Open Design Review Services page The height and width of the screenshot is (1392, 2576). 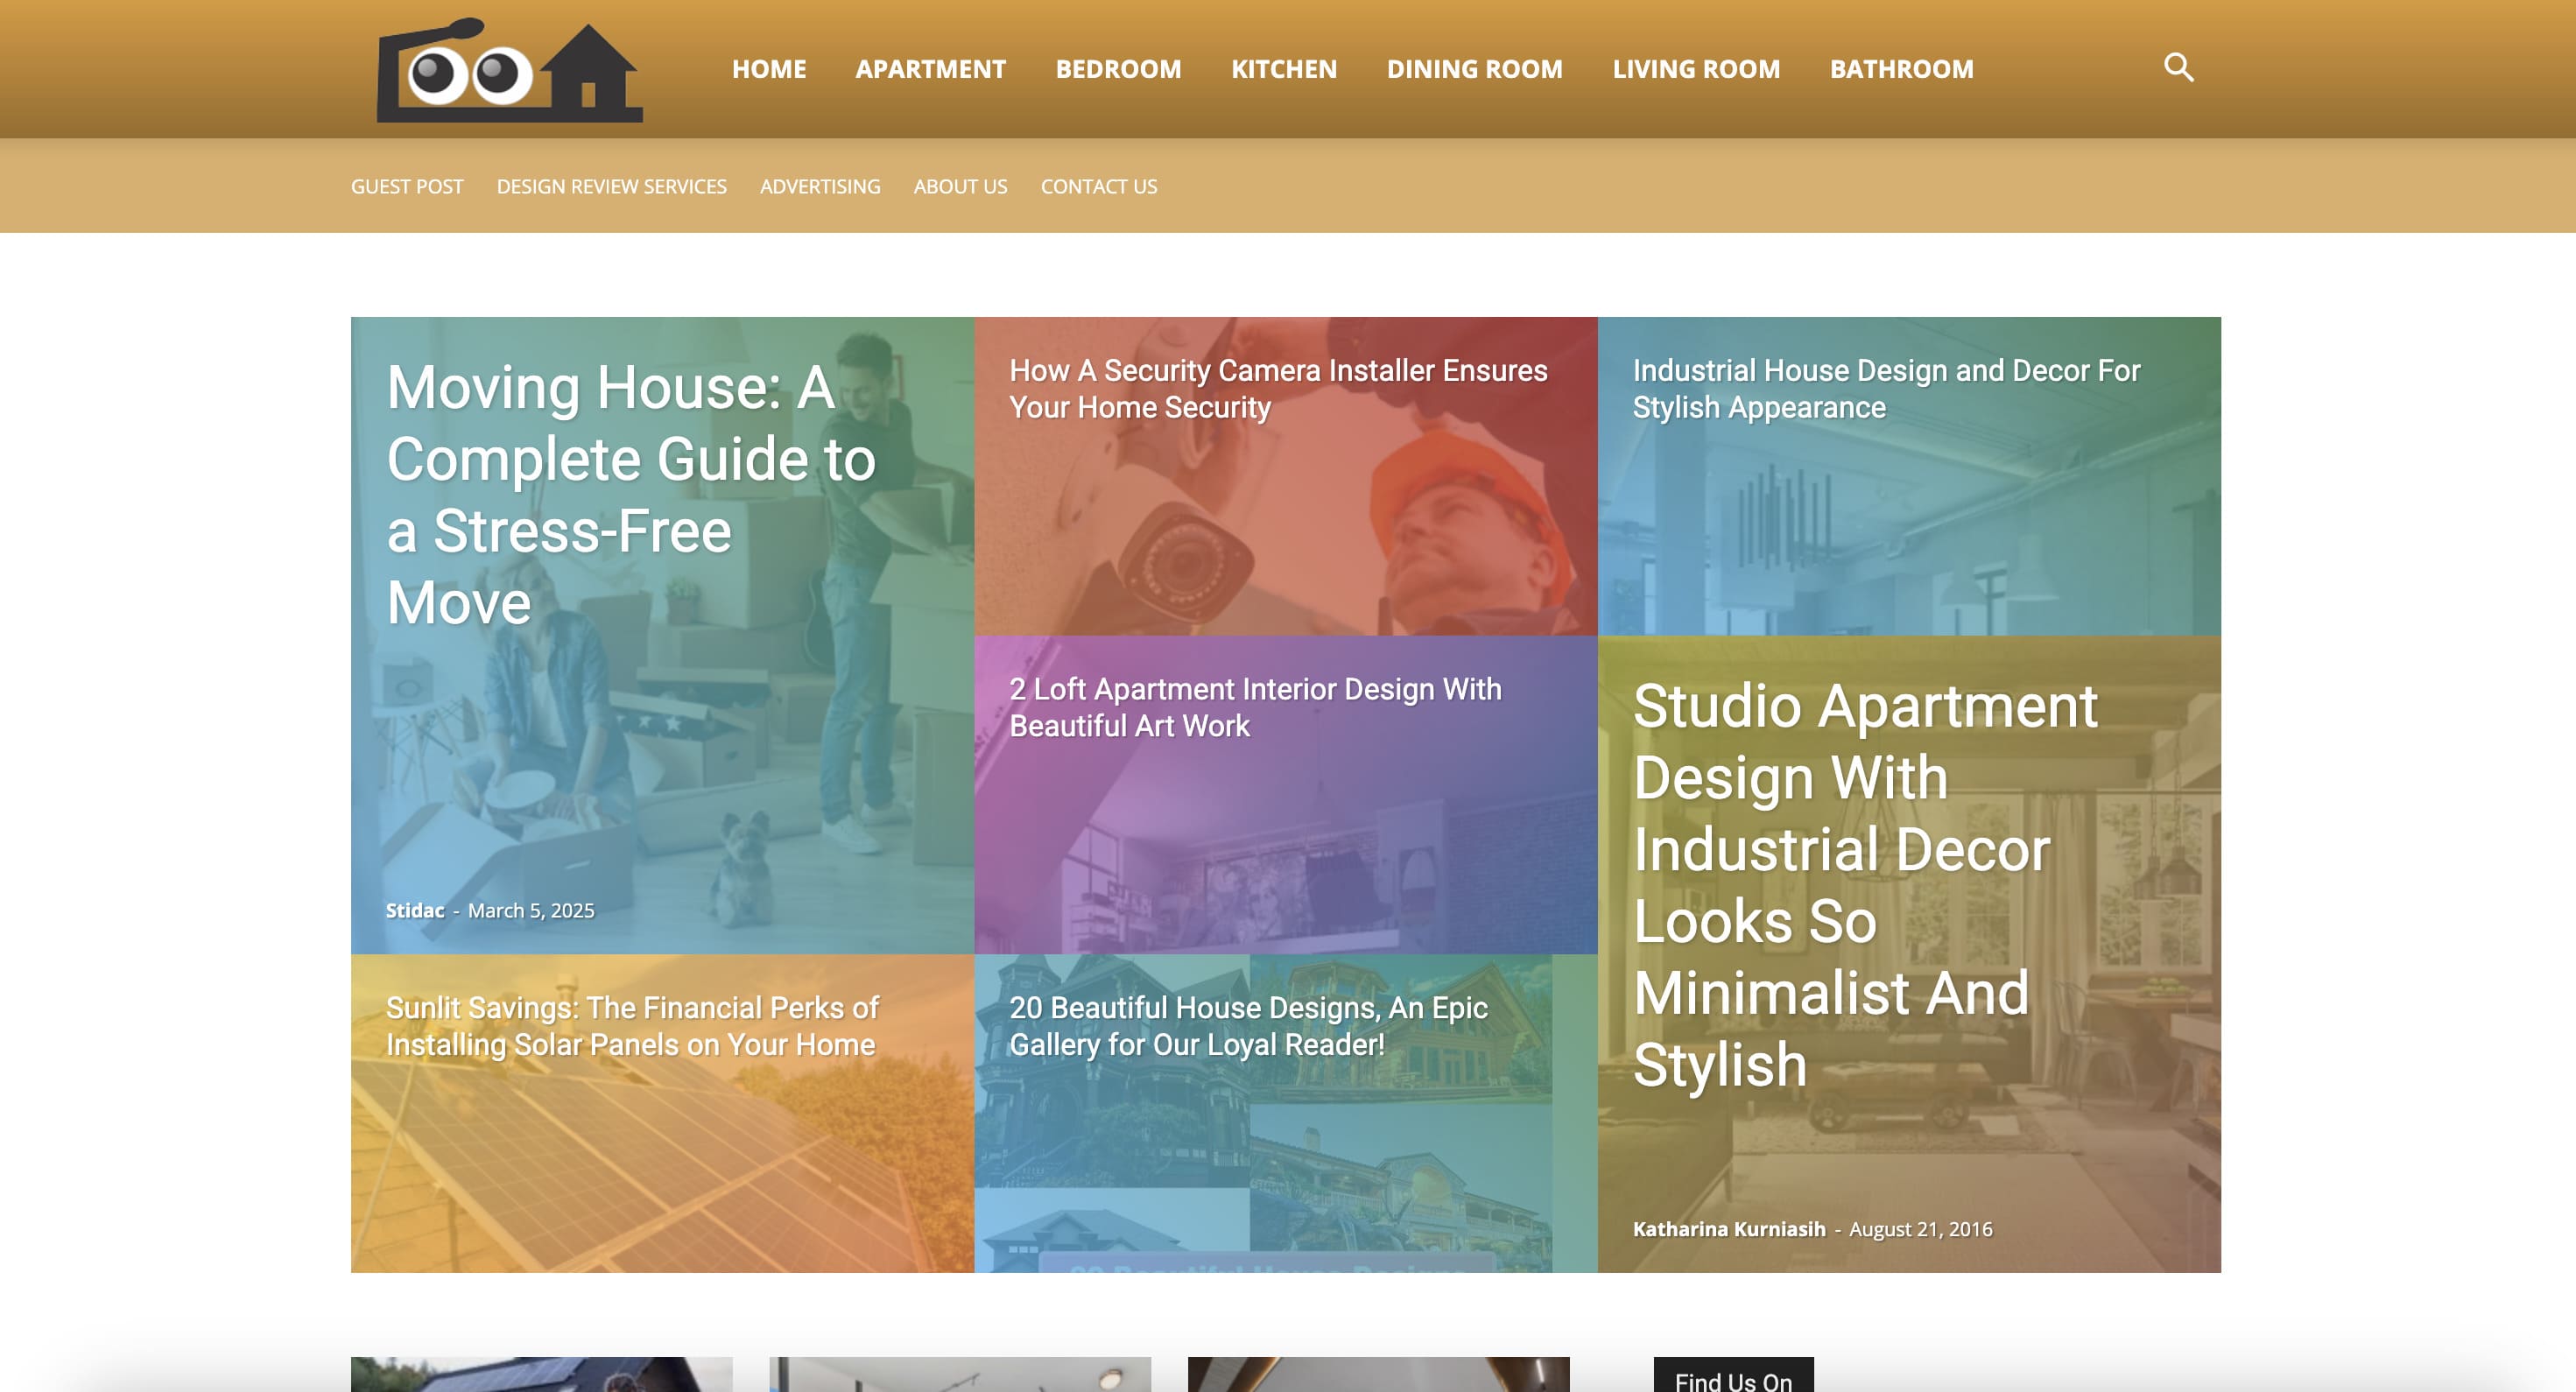[x=611, y=187]
